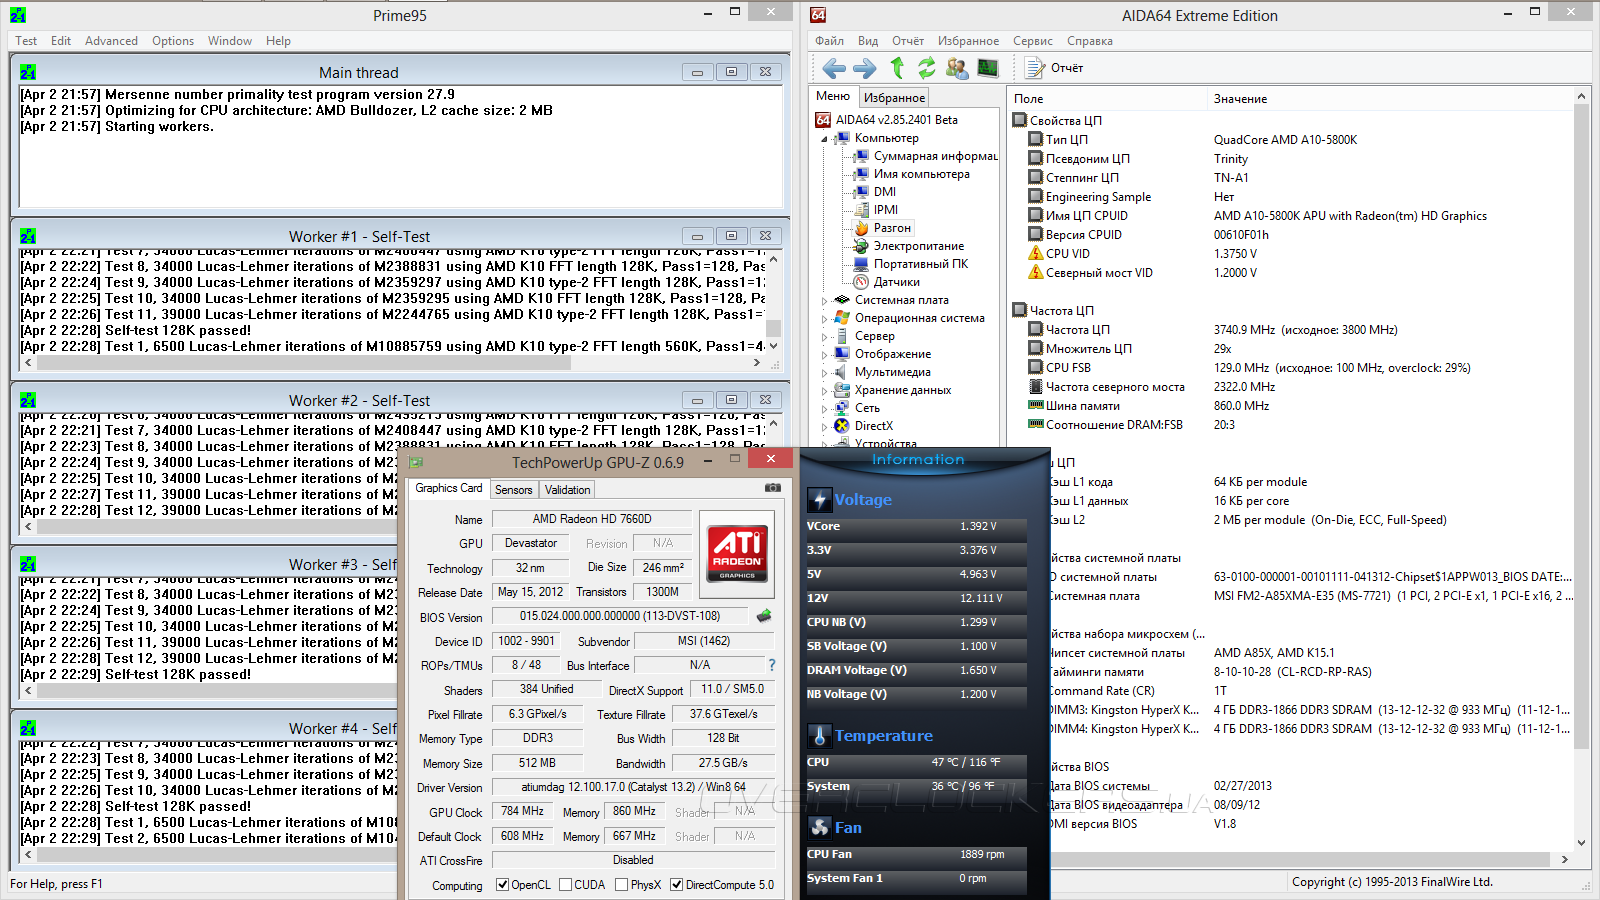Open the Отчёт menu in AIDA64 menu bar
This screenshot has width=1600, height=900.
(x=908, y=41)
